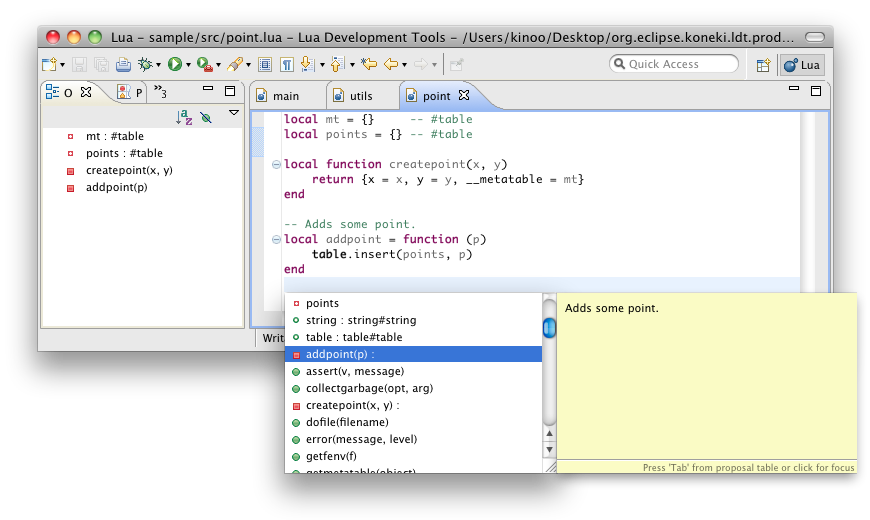This screenshot has width=870, height=520.
Task: Click the Save All icon
Action: coord(101,64)
